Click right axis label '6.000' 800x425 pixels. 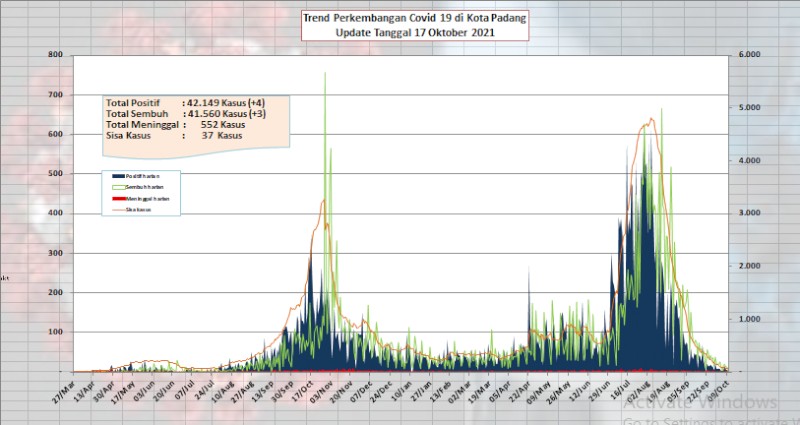(x=749, y=55)
